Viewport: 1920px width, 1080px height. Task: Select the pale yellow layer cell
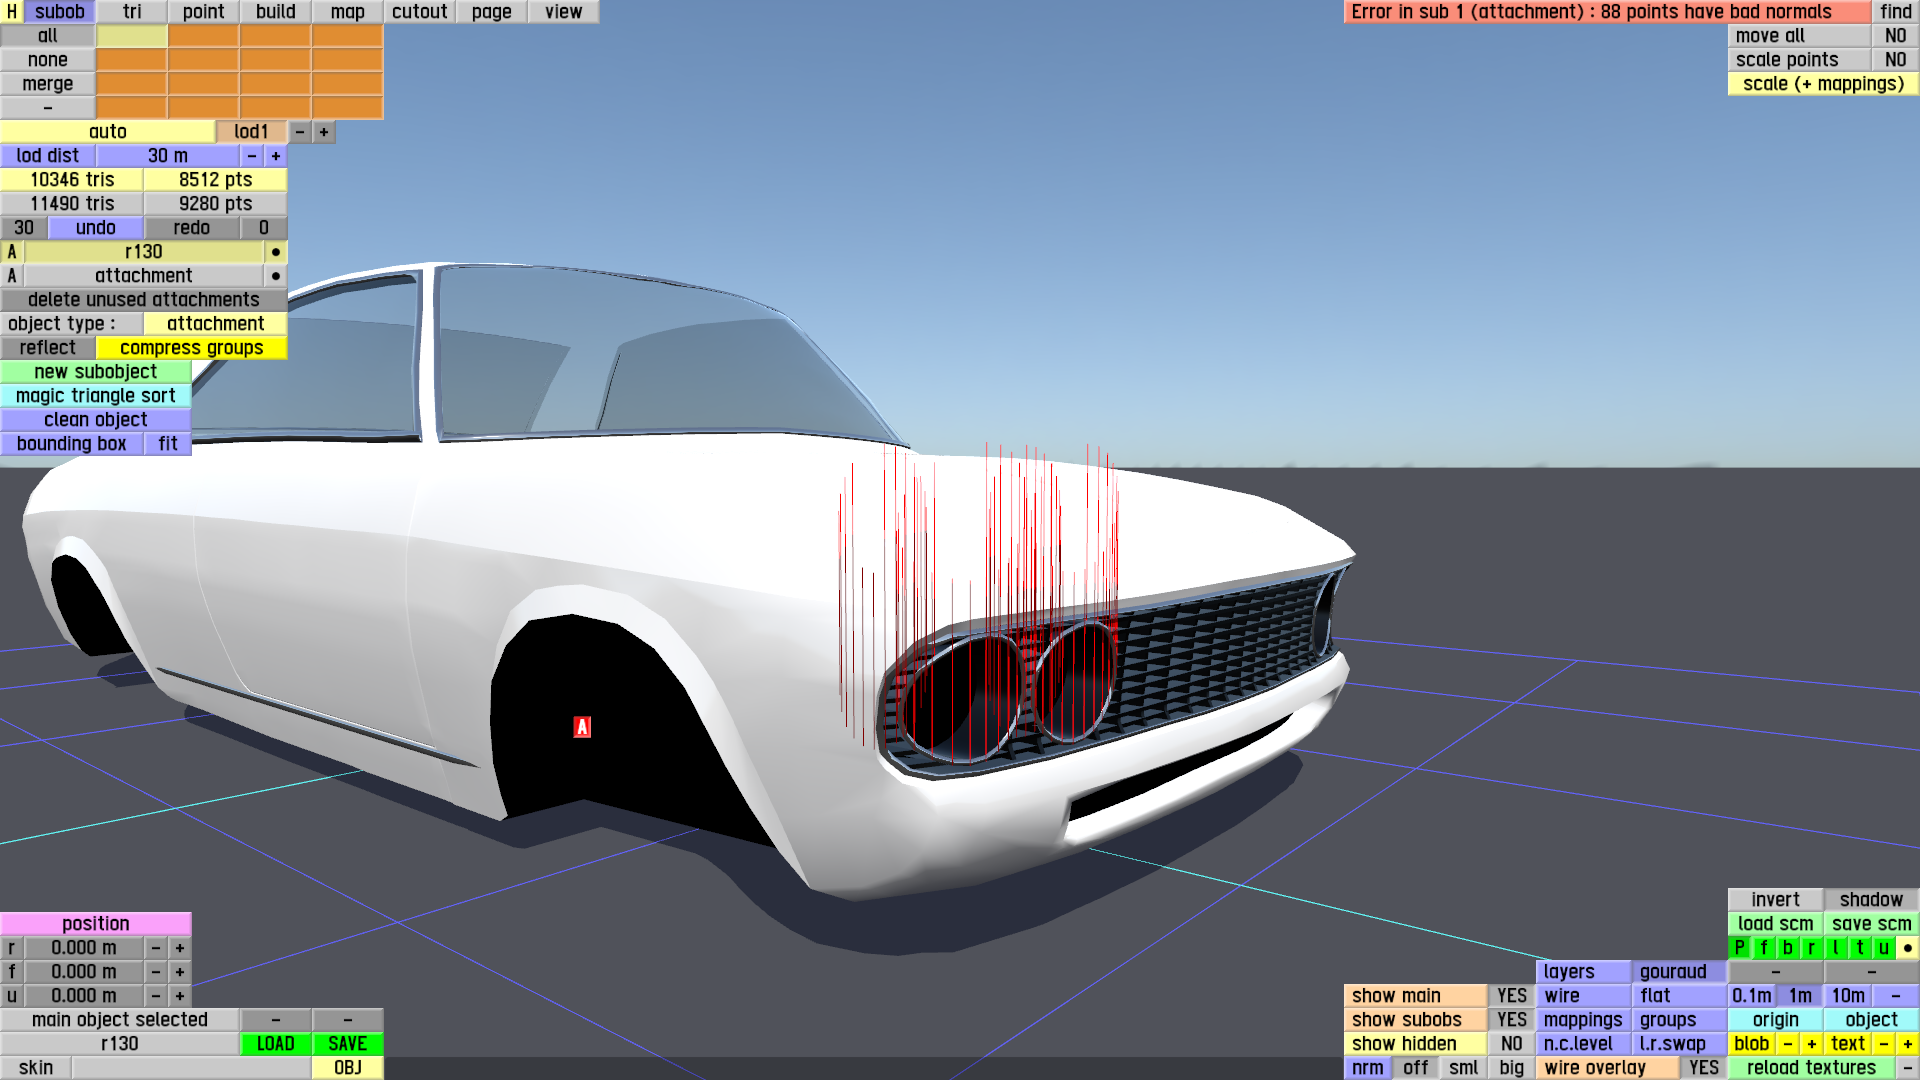coord(131,36)
